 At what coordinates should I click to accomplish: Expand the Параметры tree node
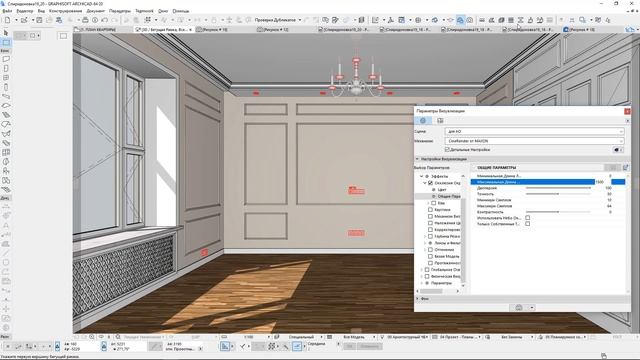coord(422,283)
